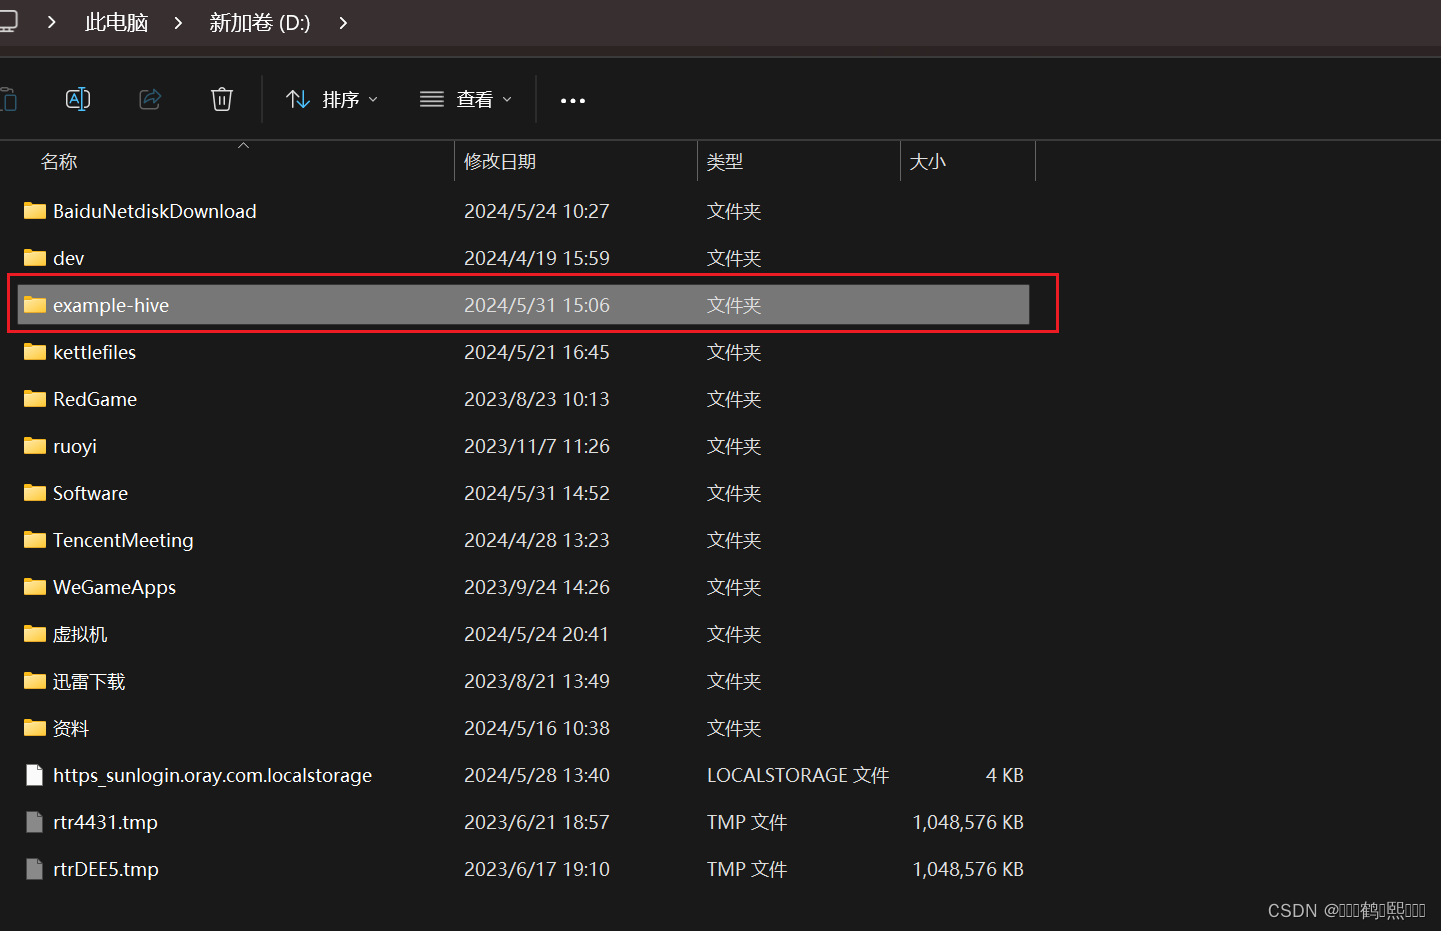Open the 查看 view dropdown
This screenshot has width=1441, height=931.
tap(466, 99)
